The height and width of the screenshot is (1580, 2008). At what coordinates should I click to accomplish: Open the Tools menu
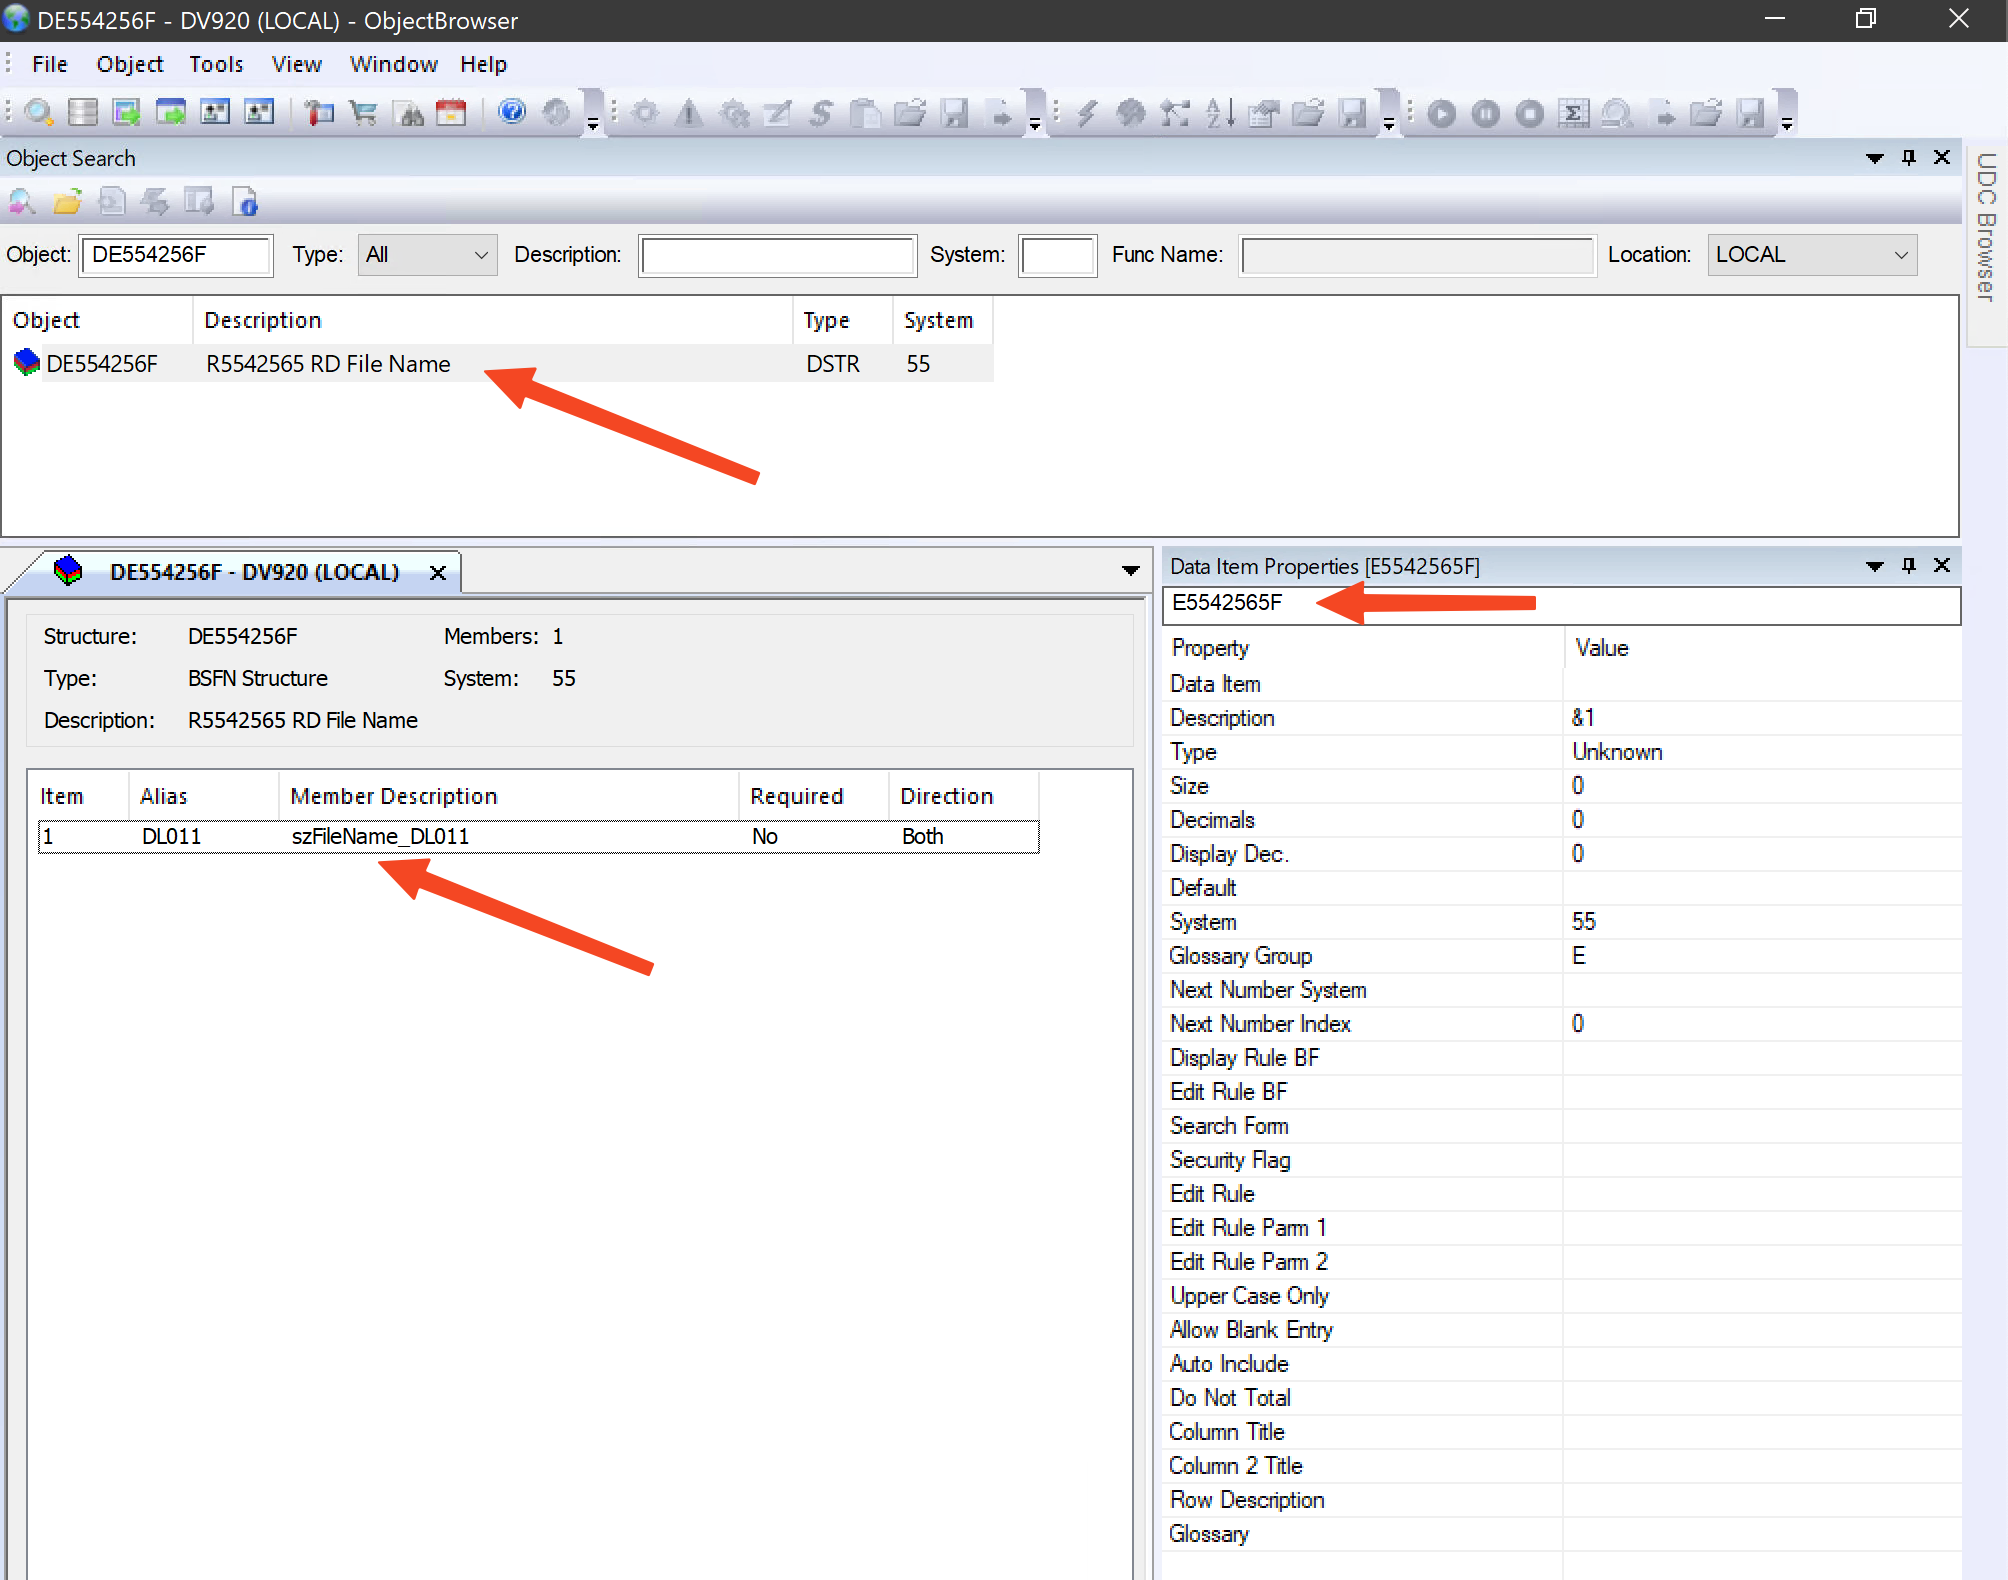tap(216, 65)
